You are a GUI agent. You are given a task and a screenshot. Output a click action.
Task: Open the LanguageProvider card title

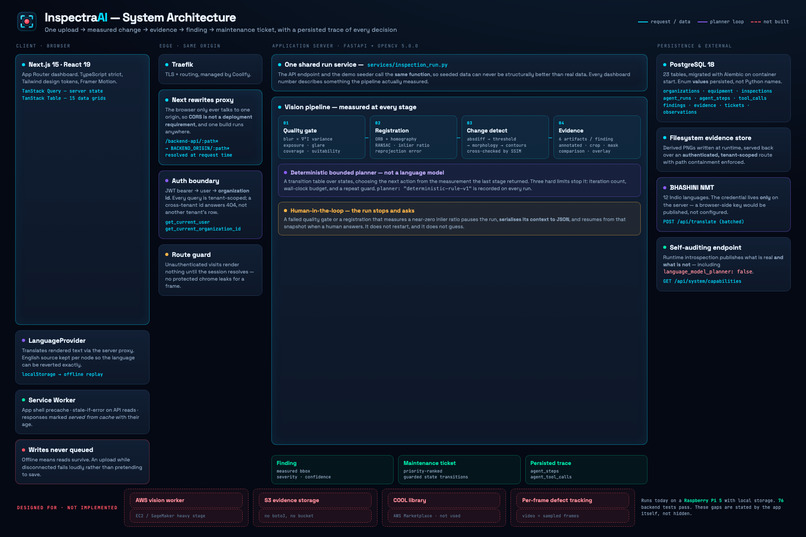(57, 341)
